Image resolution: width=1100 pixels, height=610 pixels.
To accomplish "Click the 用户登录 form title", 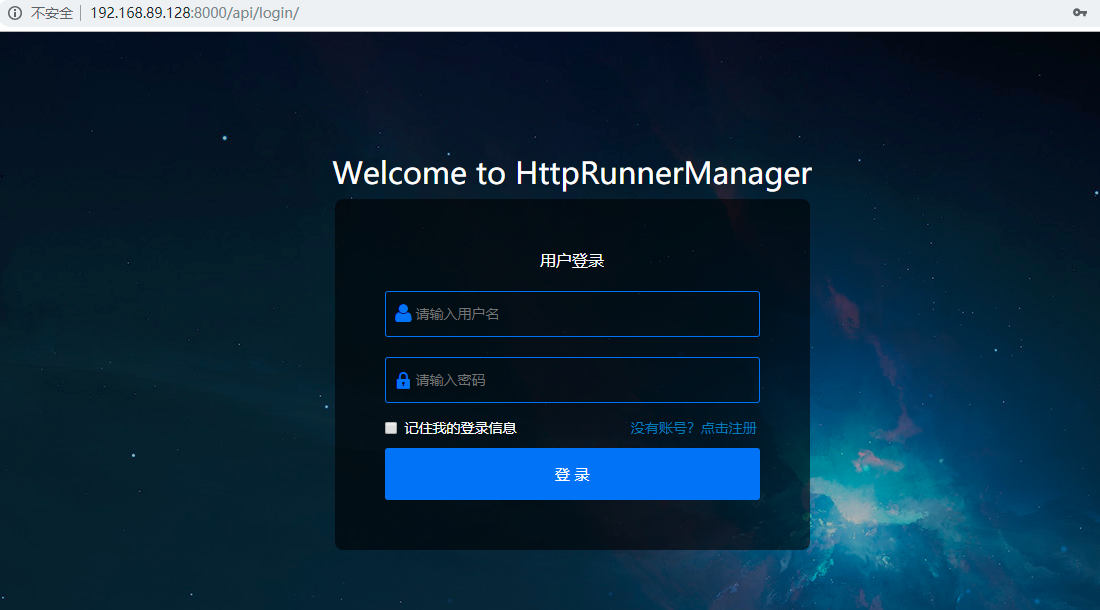I will [x=572, y=261].
